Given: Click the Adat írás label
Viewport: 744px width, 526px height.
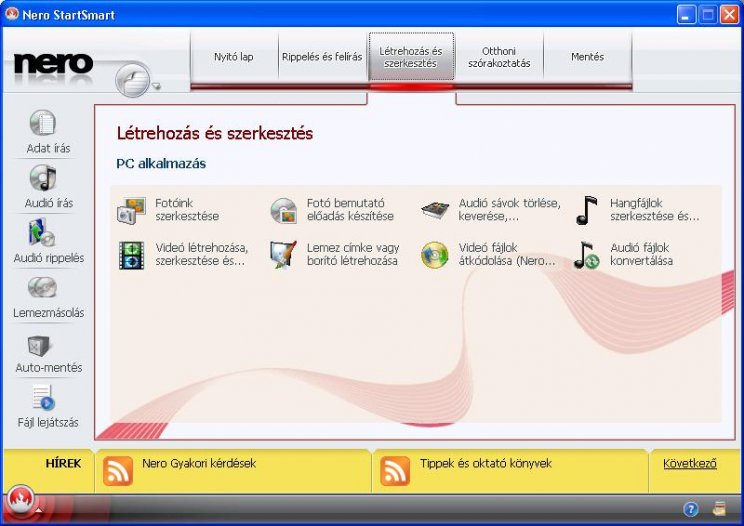Looking at the screenshot, I should point(48,148).
